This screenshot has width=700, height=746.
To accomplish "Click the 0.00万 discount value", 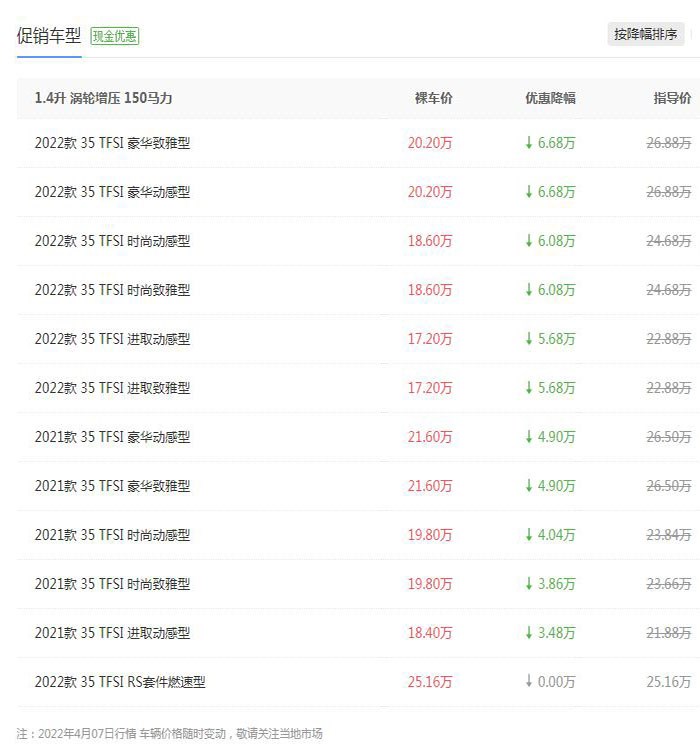I will pos(550,682).
